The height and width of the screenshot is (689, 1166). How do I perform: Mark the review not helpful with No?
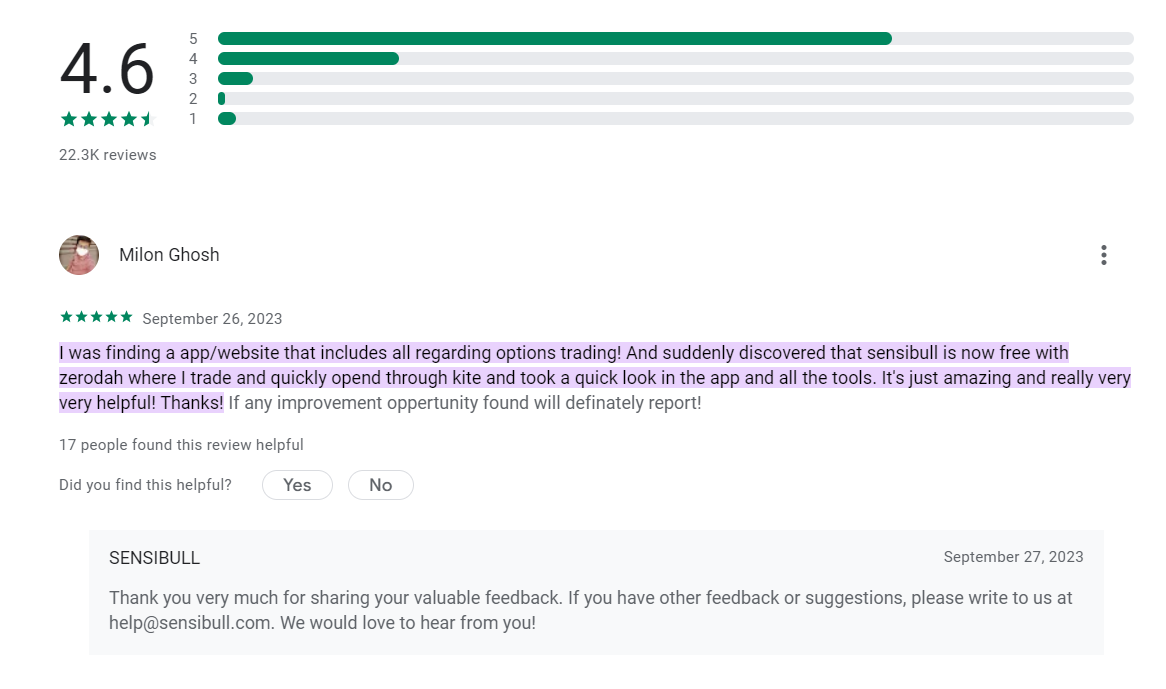pos(381,485)
